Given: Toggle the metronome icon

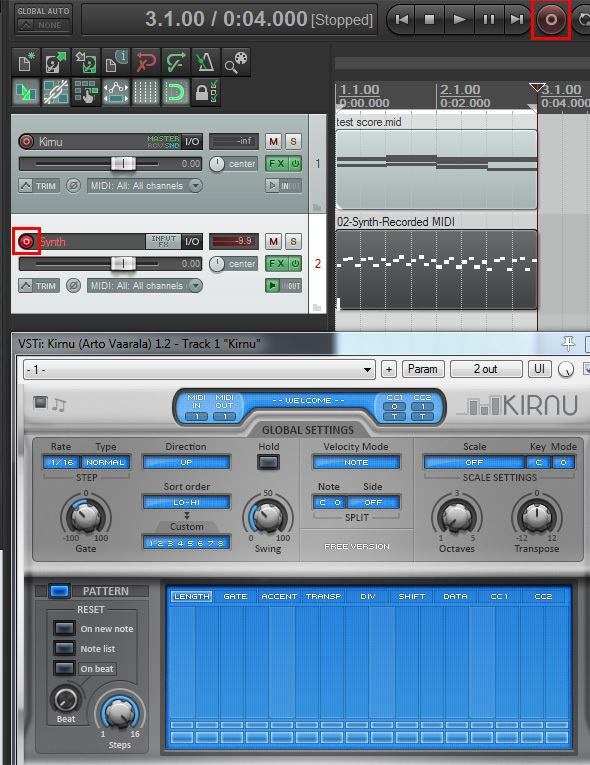Looking at the screenshot, I should [205, 62].
